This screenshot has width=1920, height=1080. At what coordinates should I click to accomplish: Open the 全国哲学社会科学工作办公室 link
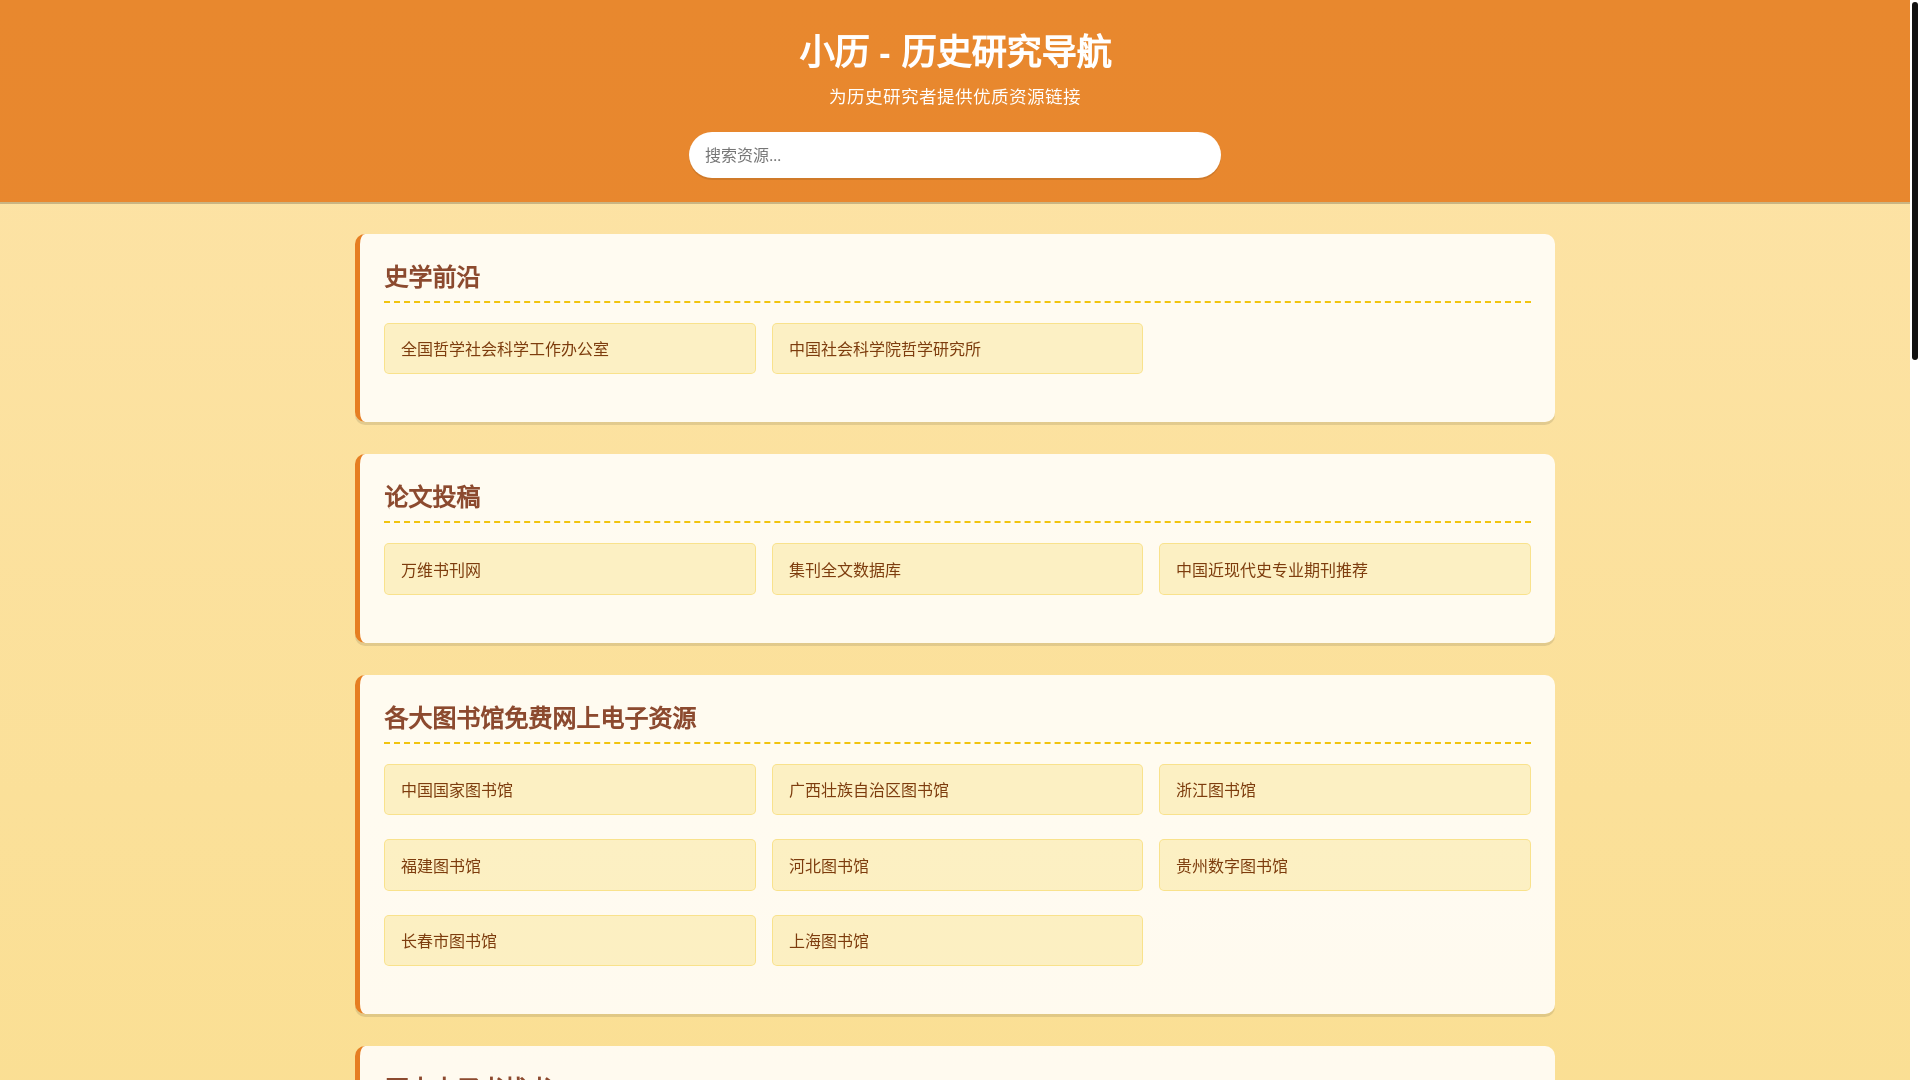[x=569, y=349]
